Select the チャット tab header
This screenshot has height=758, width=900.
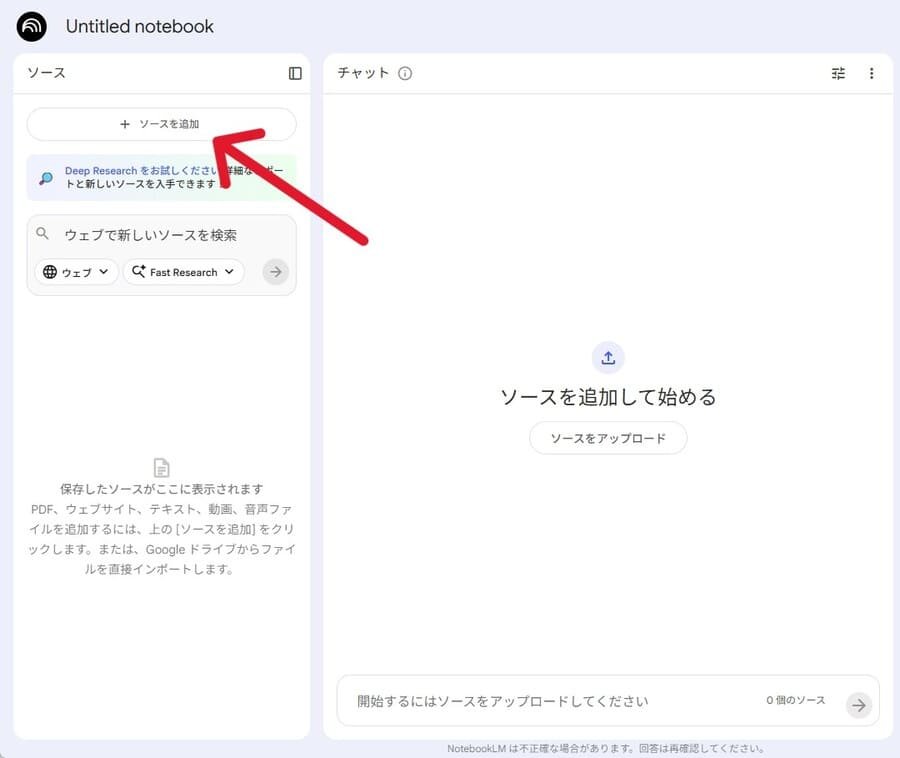point(363,72)
